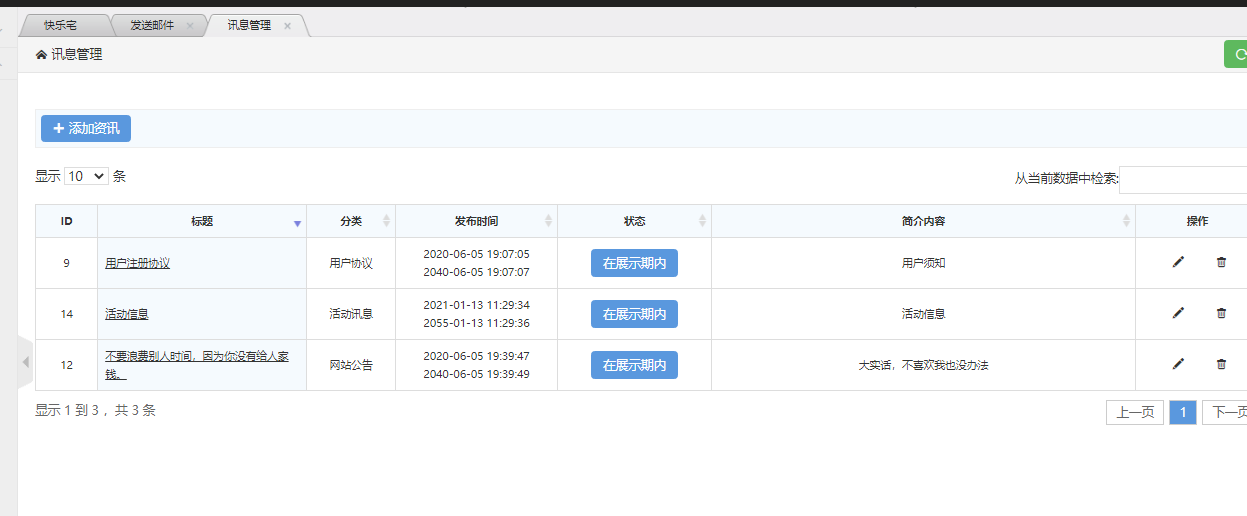Close the 讯息管理 tab with its x
The width and height of the screenshot is (1247, 516).
tap(287, 26)
